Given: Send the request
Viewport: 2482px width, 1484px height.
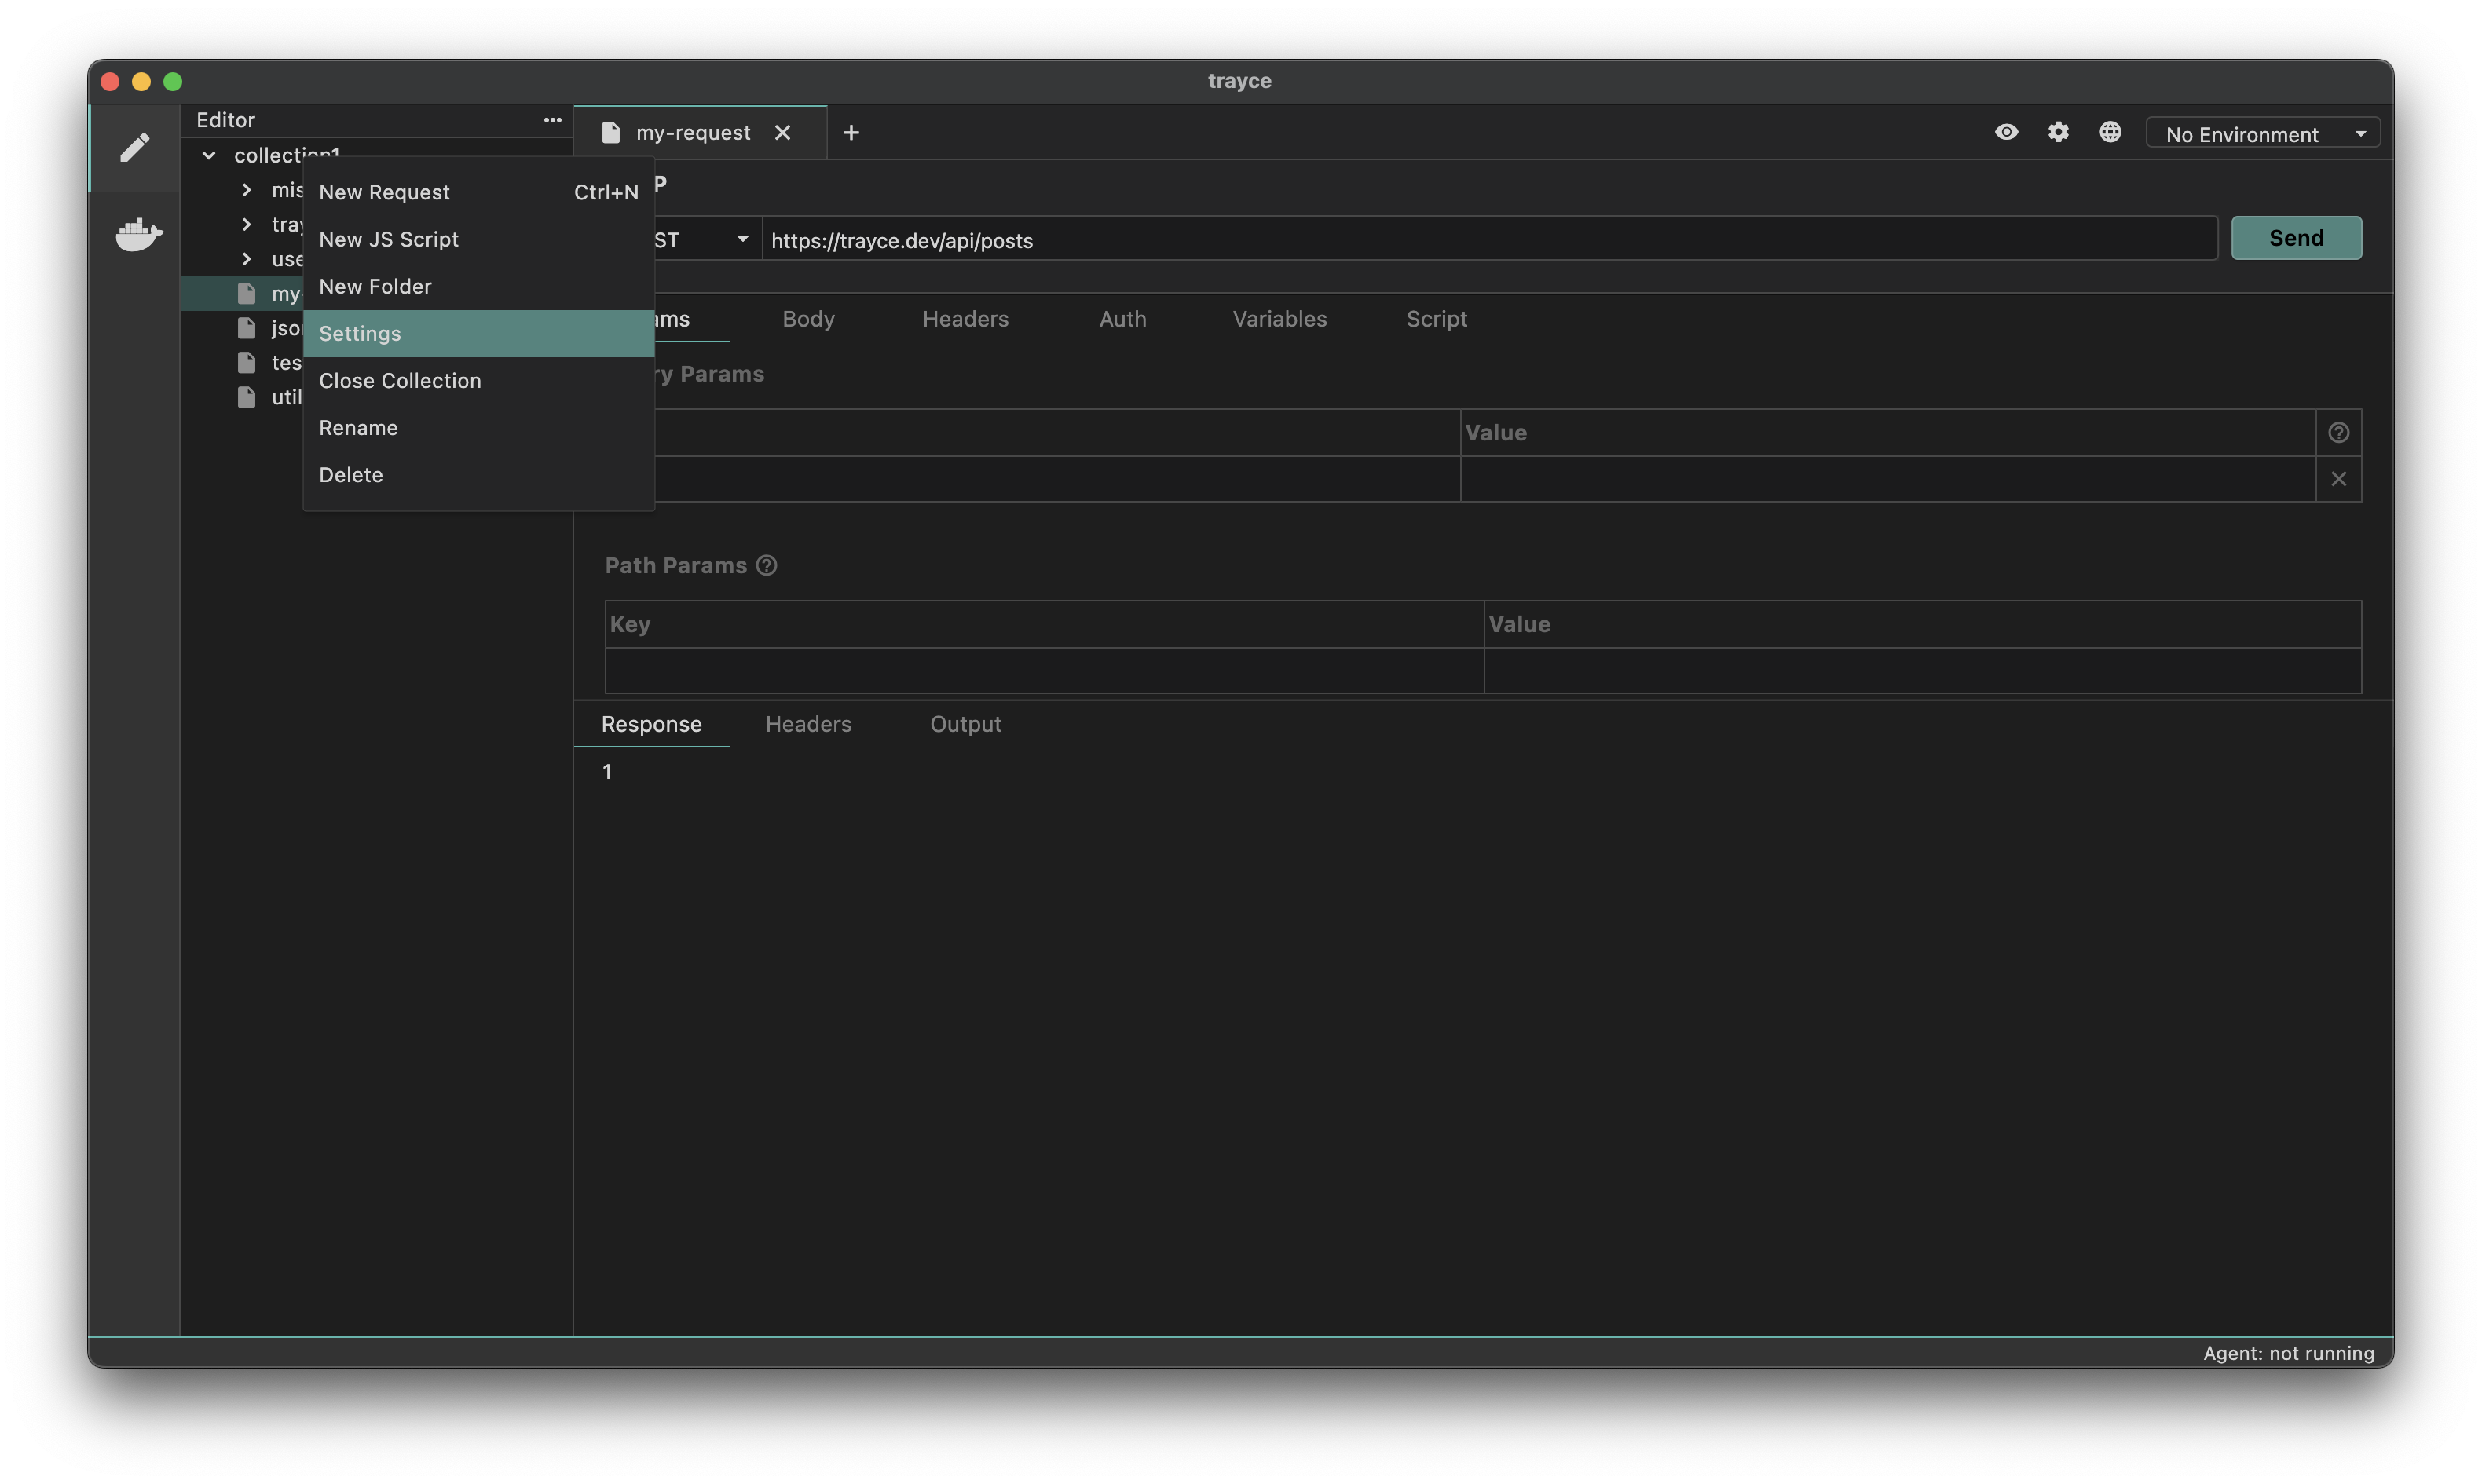Looking at the screenshot, I should [x=2296, y=238].
